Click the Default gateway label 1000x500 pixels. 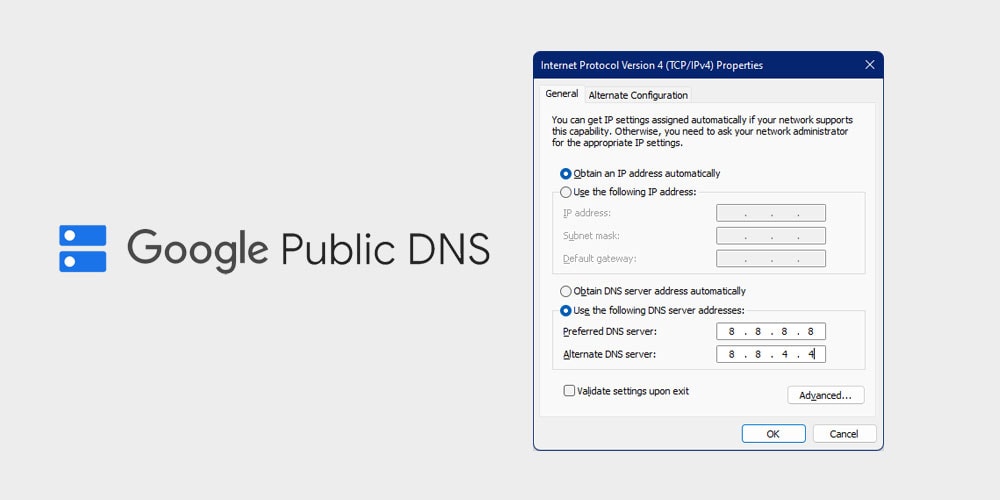[599, 259]
